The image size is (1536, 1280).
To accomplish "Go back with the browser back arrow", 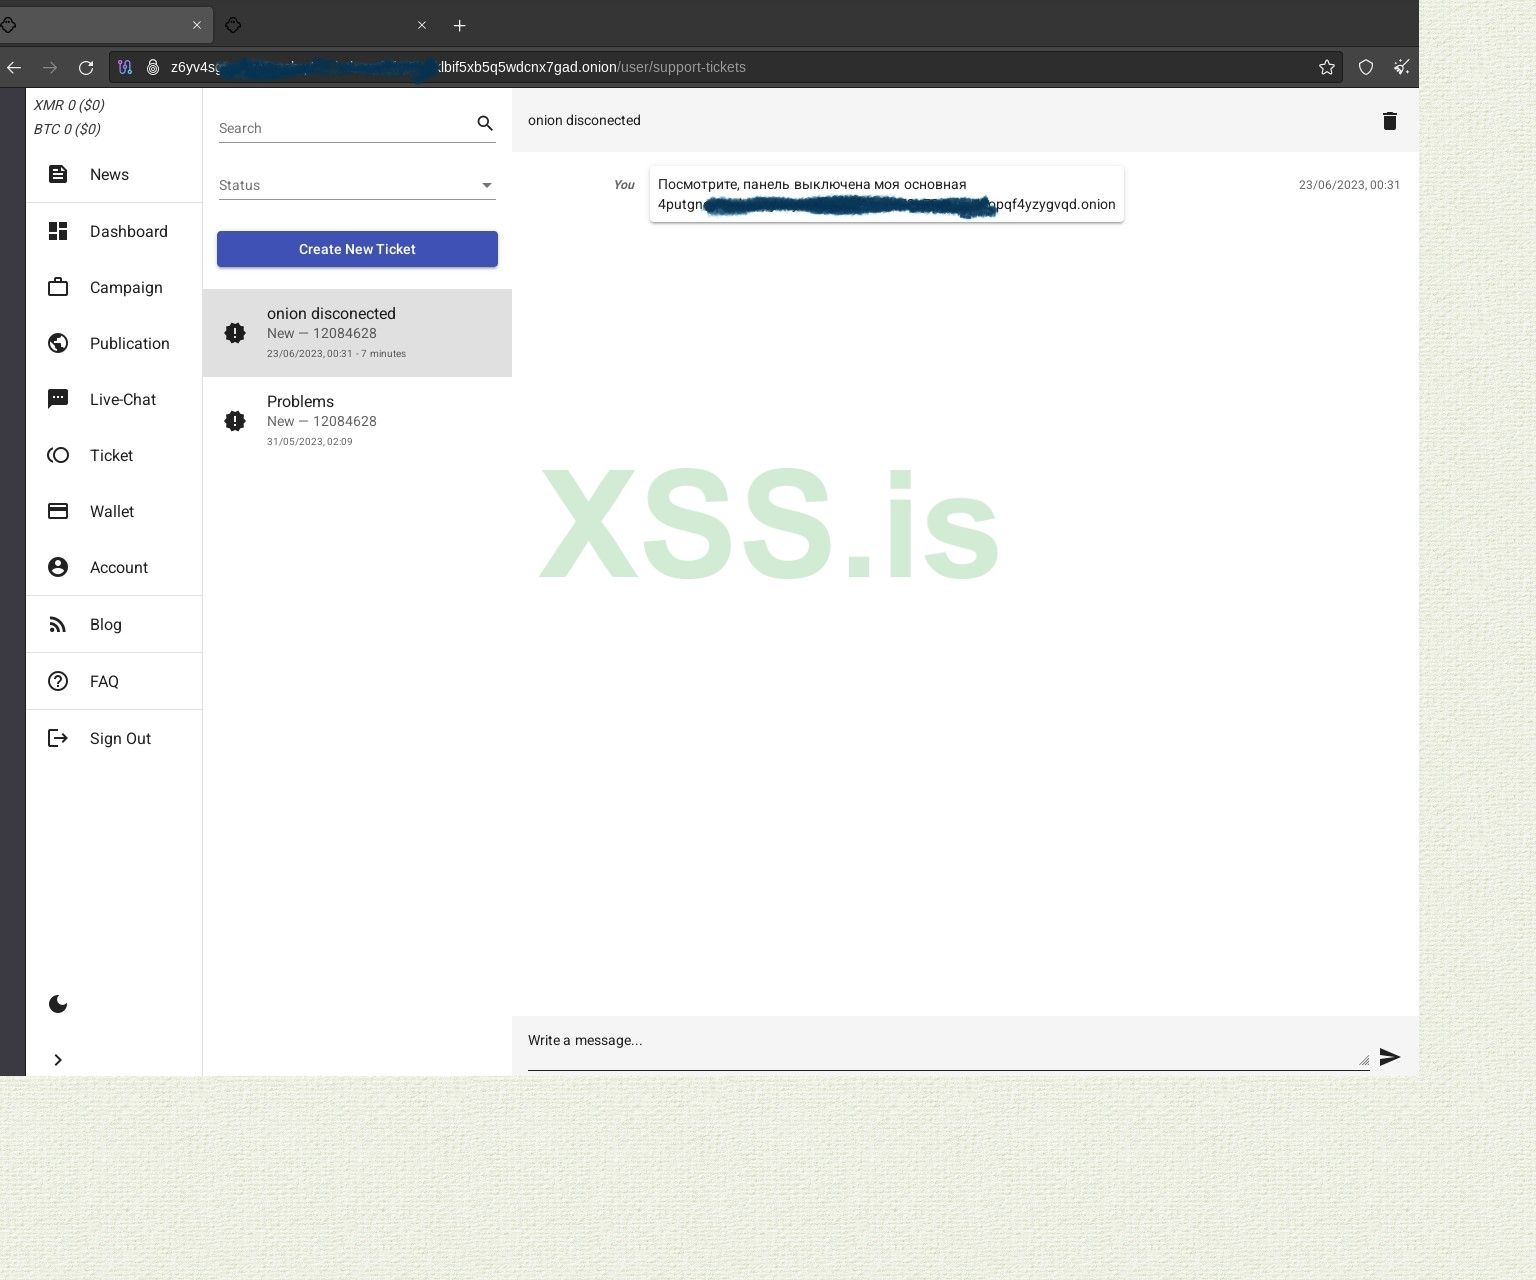I will [x=14, y=67].
